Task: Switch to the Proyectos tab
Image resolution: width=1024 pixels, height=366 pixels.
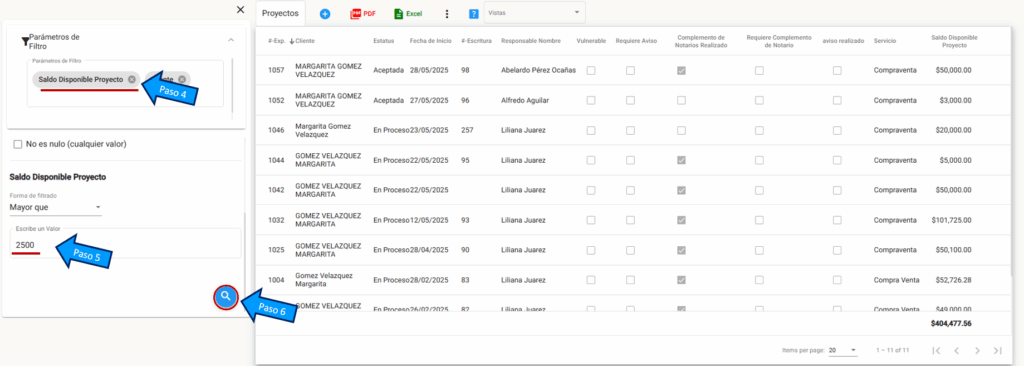Action: click(x=280, y=13)
